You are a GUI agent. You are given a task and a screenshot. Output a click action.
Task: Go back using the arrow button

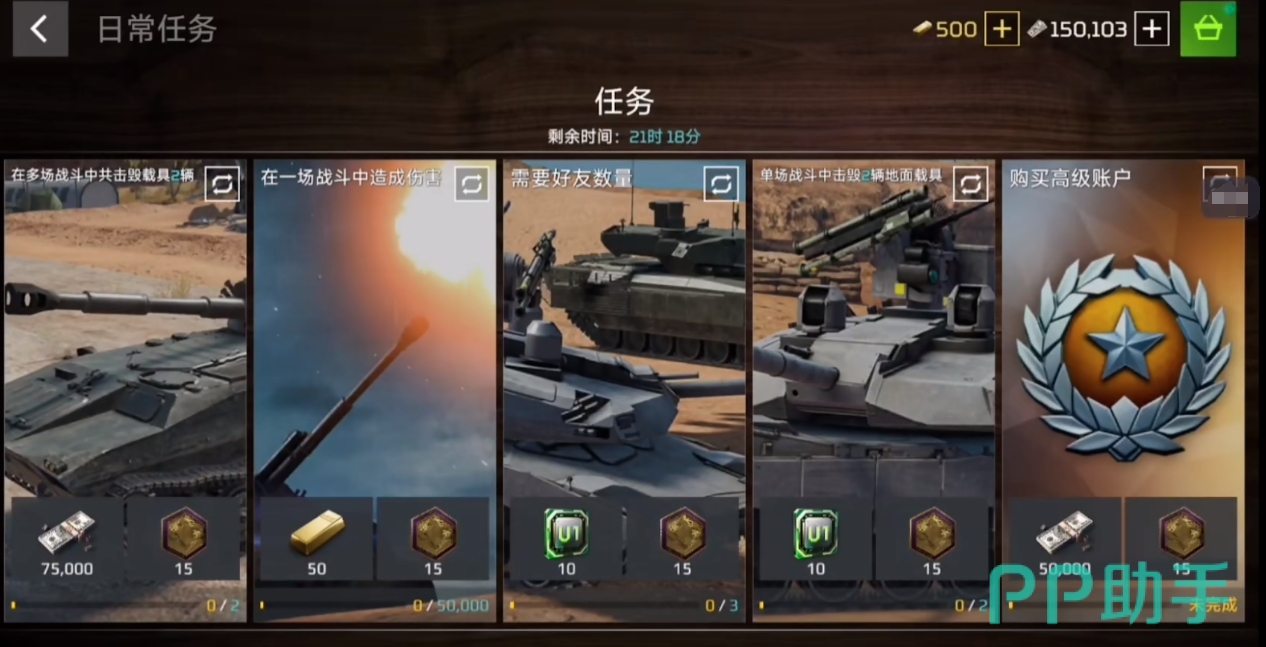point(40,29)
